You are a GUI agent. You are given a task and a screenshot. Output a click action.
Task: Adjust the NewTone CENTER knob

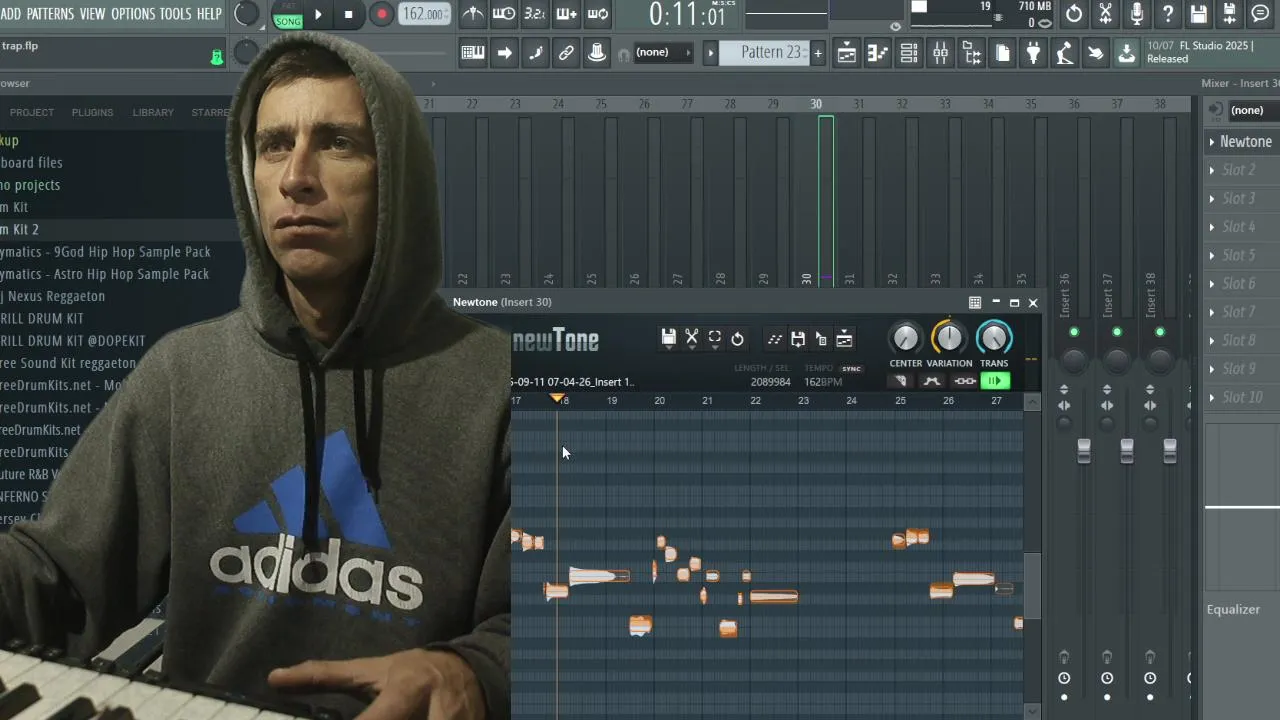point(905,338)
